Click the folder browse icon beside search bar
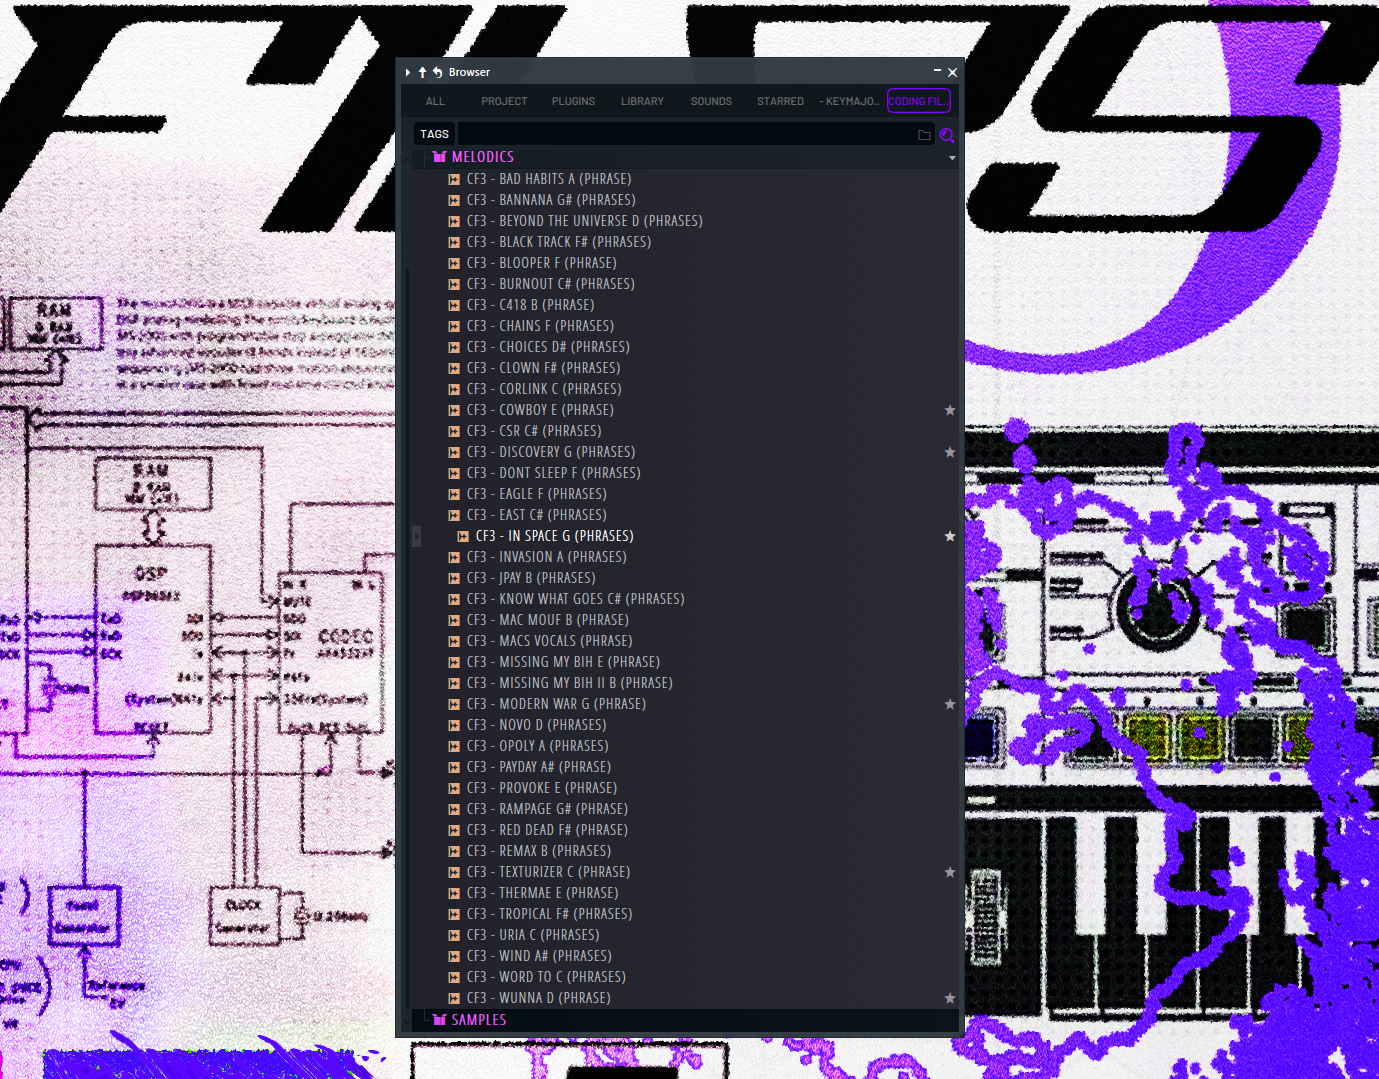 pos(924,134)
